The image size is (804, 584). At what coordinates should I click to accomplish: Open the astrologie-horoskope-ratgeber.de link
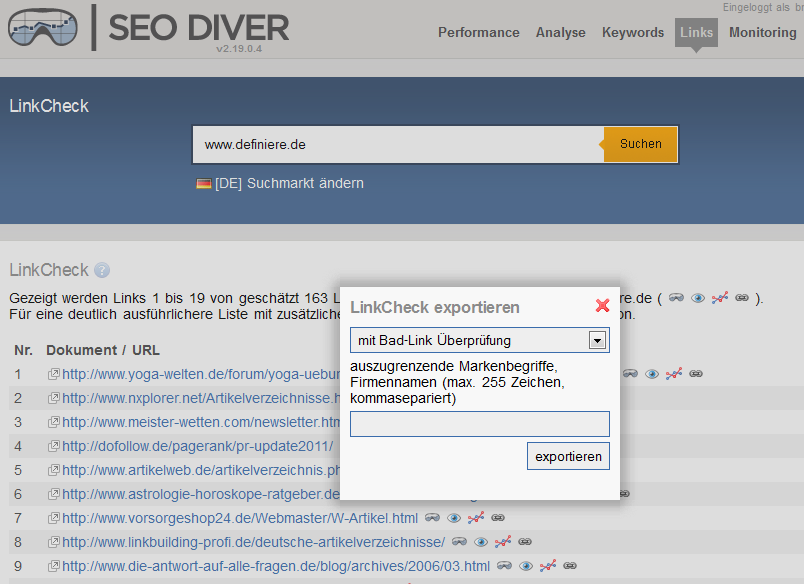pyautogui.click(x=201, y=494)
